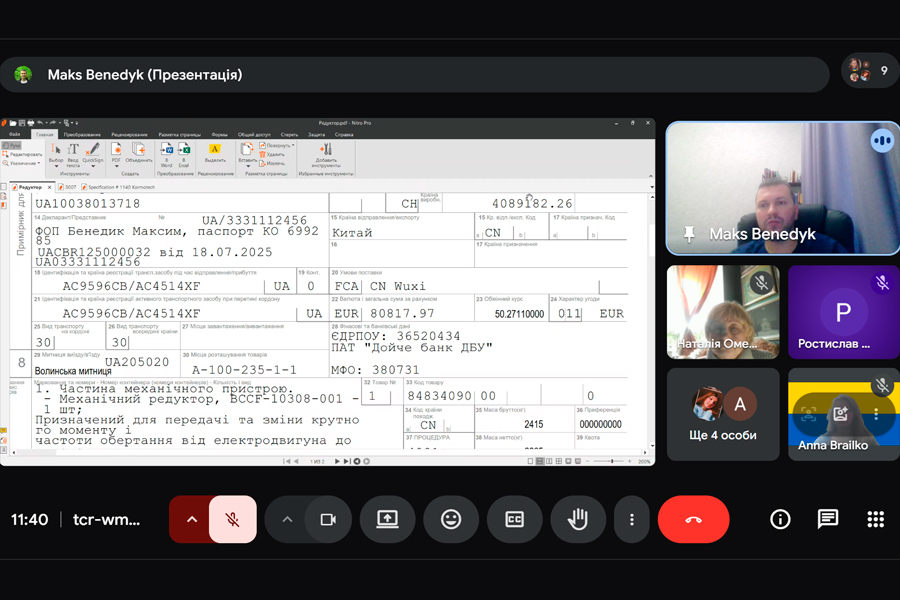Toggle the camera button

[328, 520]
